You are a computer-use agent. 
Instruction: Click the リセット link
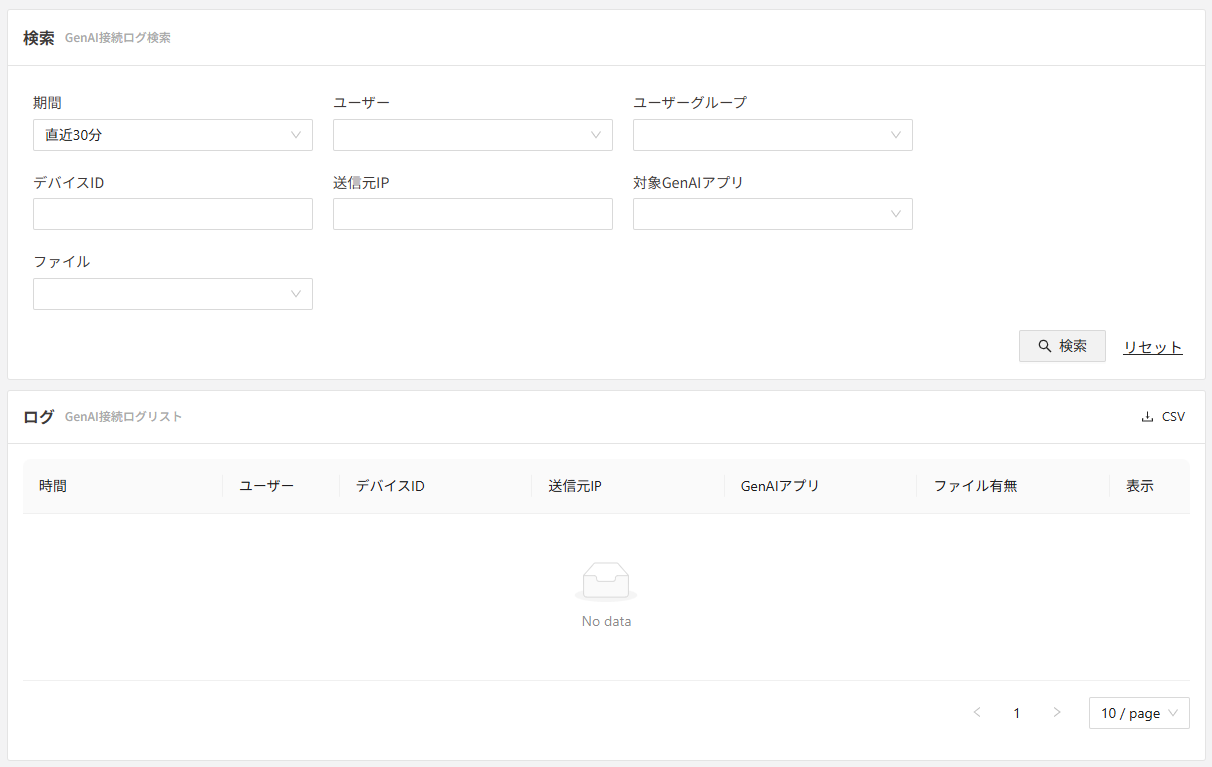coord(1152,347)
